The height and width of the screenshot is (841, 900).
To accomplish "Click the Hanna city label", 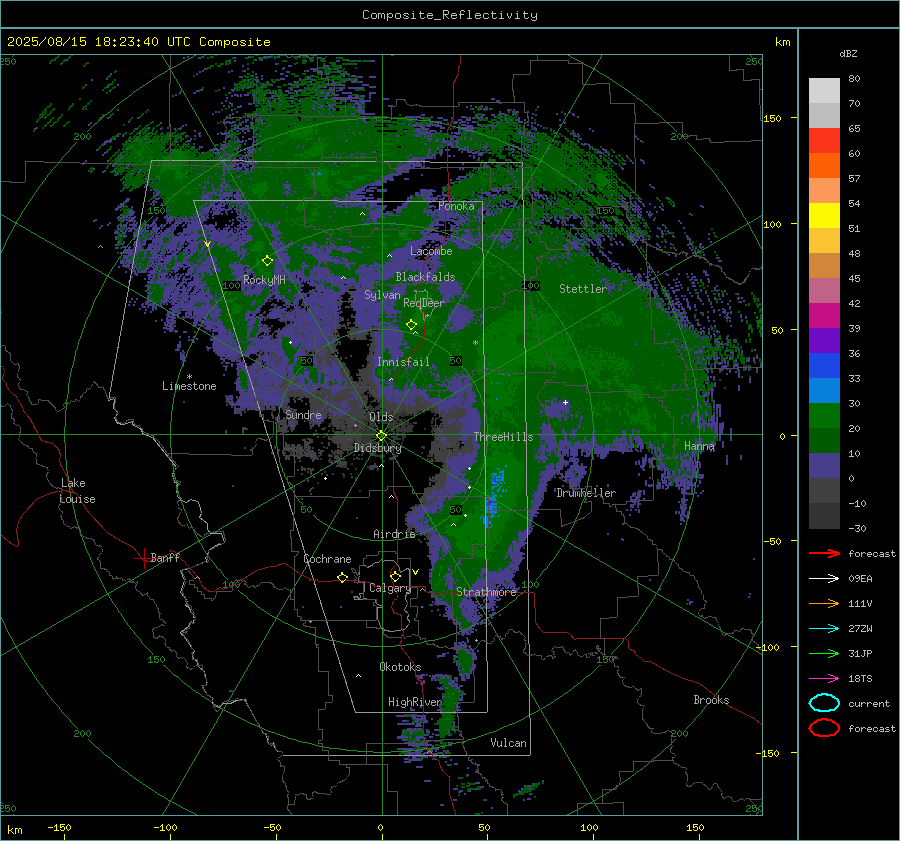I will [x=699, y=445].
